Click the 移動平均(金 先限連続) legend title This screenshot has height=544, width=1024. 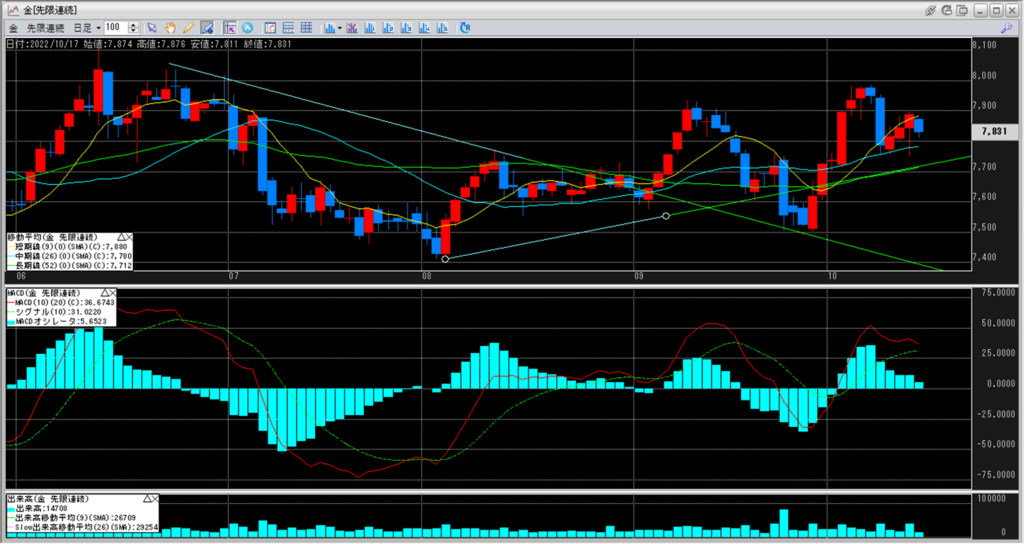[52, 237]
